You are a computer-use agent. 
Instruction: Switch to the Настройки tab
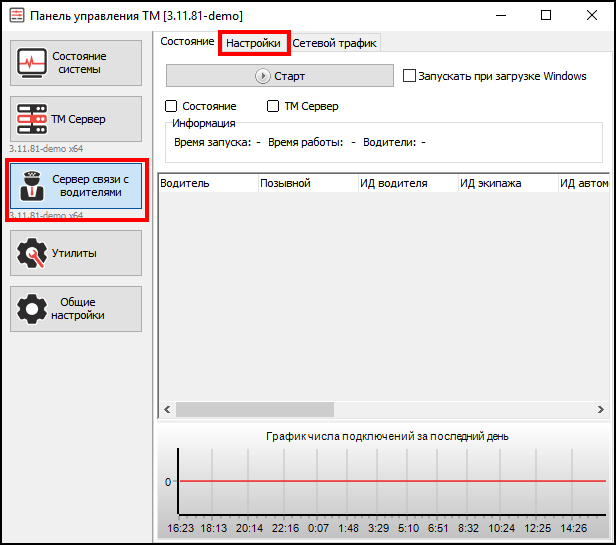(253, 43)
